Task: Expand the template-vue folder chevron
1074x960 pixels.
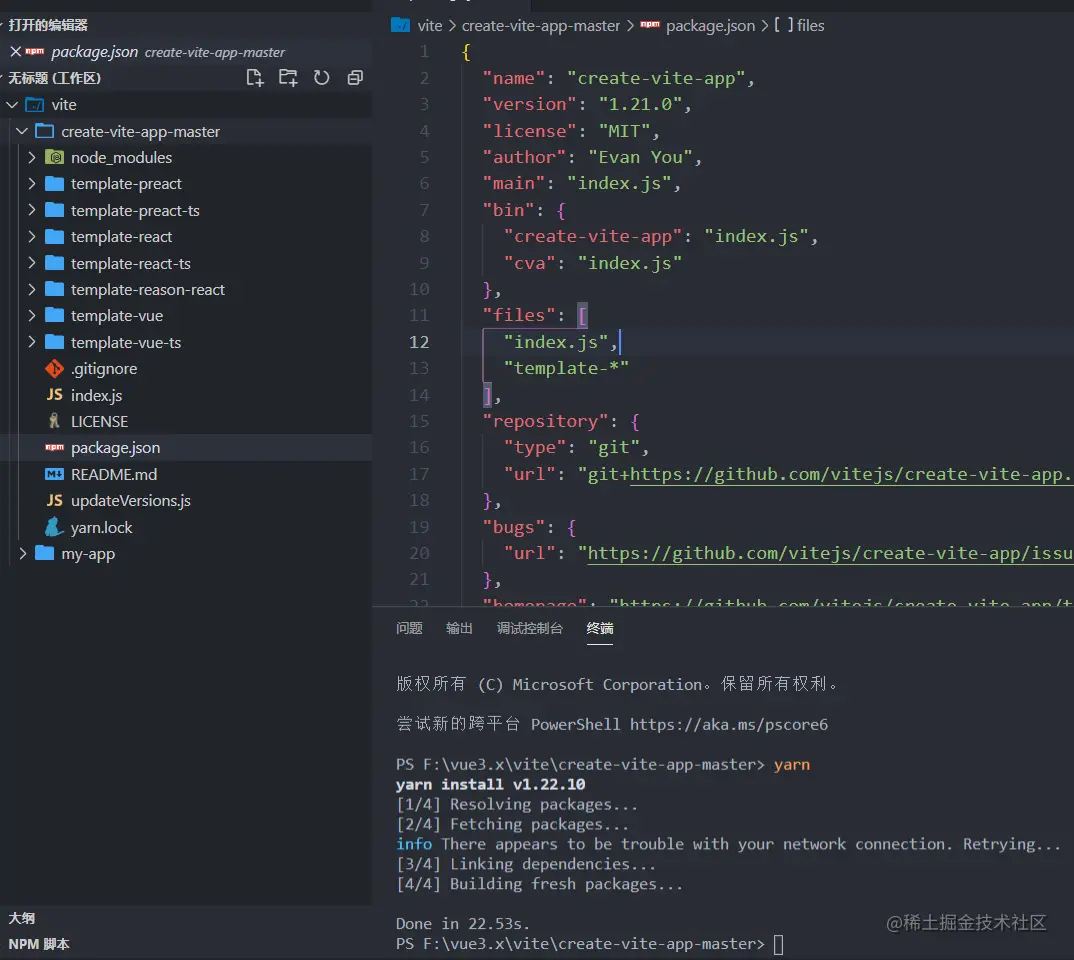Action: click(x=32, y=316)
